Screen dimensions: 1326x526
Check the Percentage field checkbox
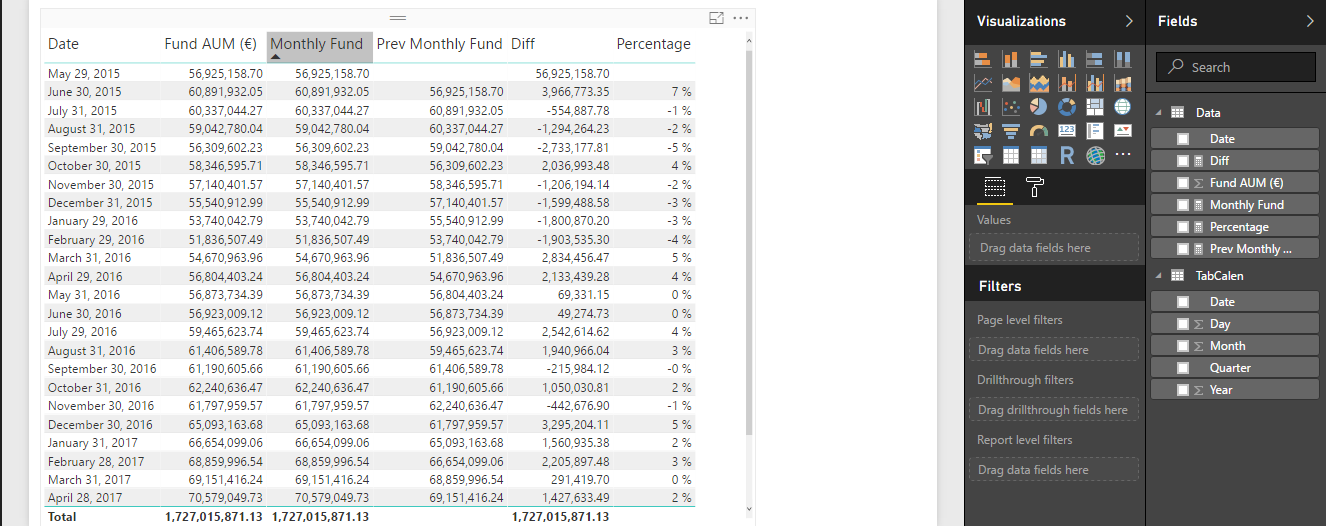[x=1184, y=227]
